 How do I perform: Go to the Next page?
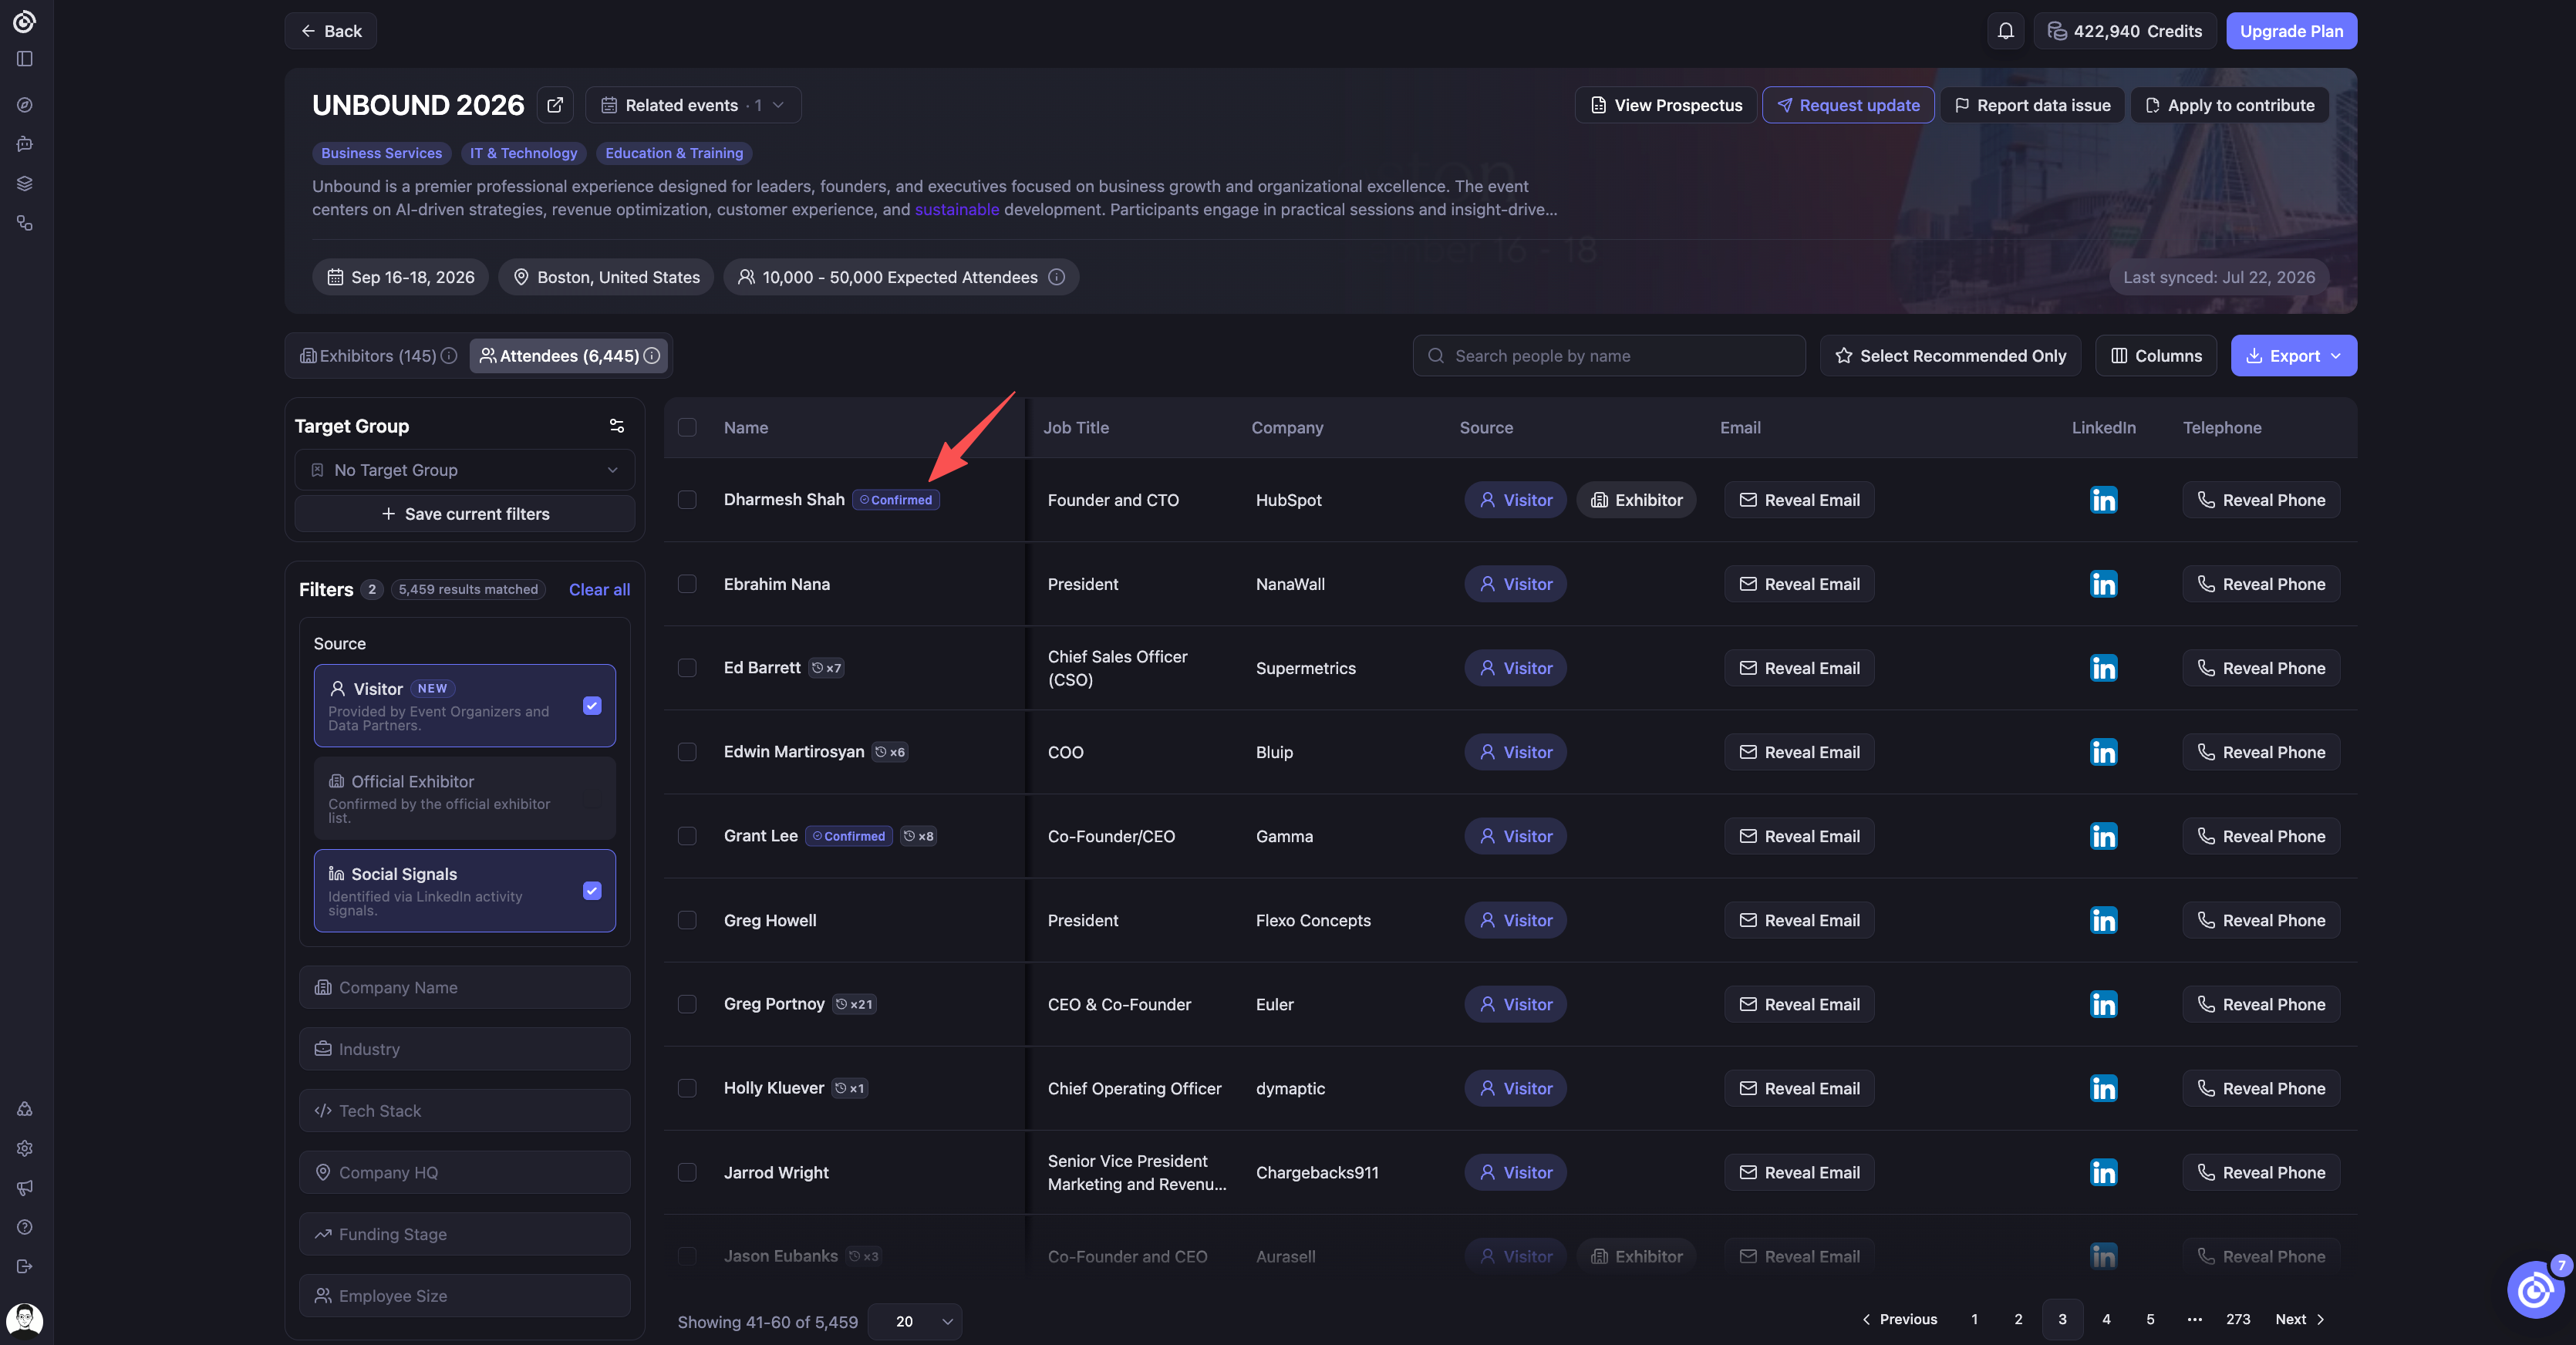[x=2300, y=1319]
